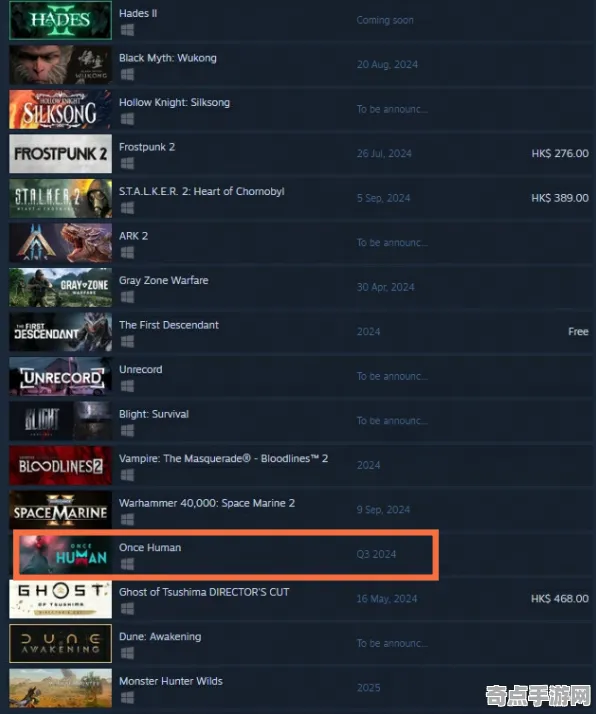
Task: Open The First Descendant title link
Action: click(169, 325)
